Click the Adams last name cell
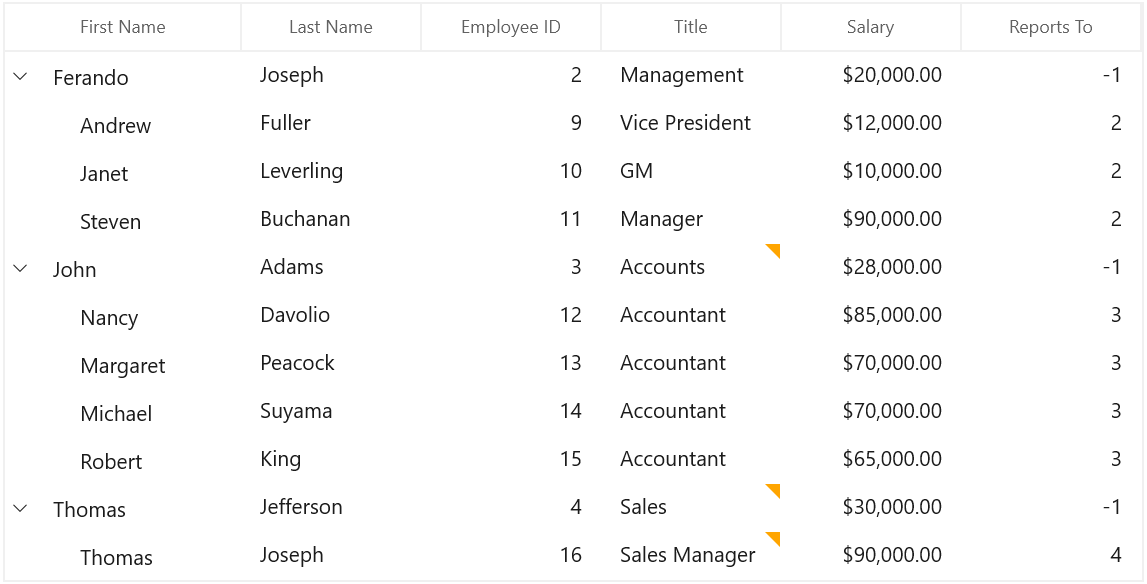Screen dimensions: 1147x584 click(x=331, y=267)
